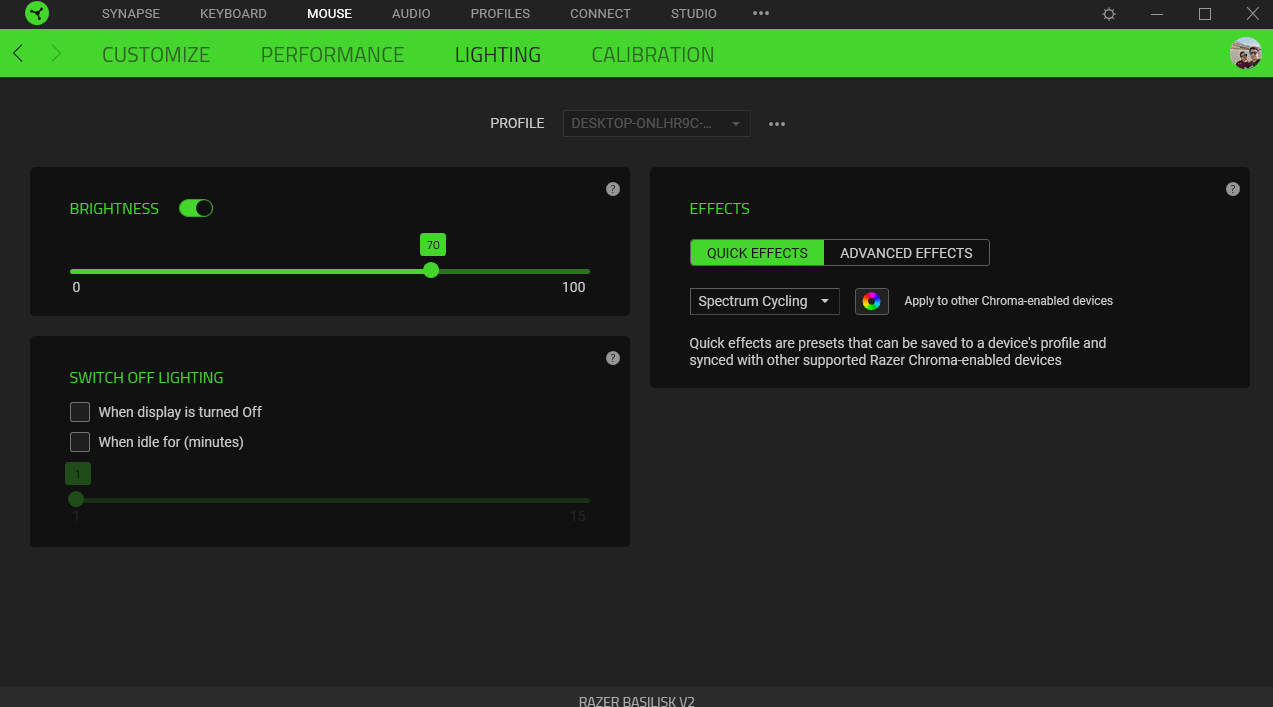The height and width of the screenshot is (707, 1273).
Task: Open profile options three-dot menu
Action: tap(777, 124)
